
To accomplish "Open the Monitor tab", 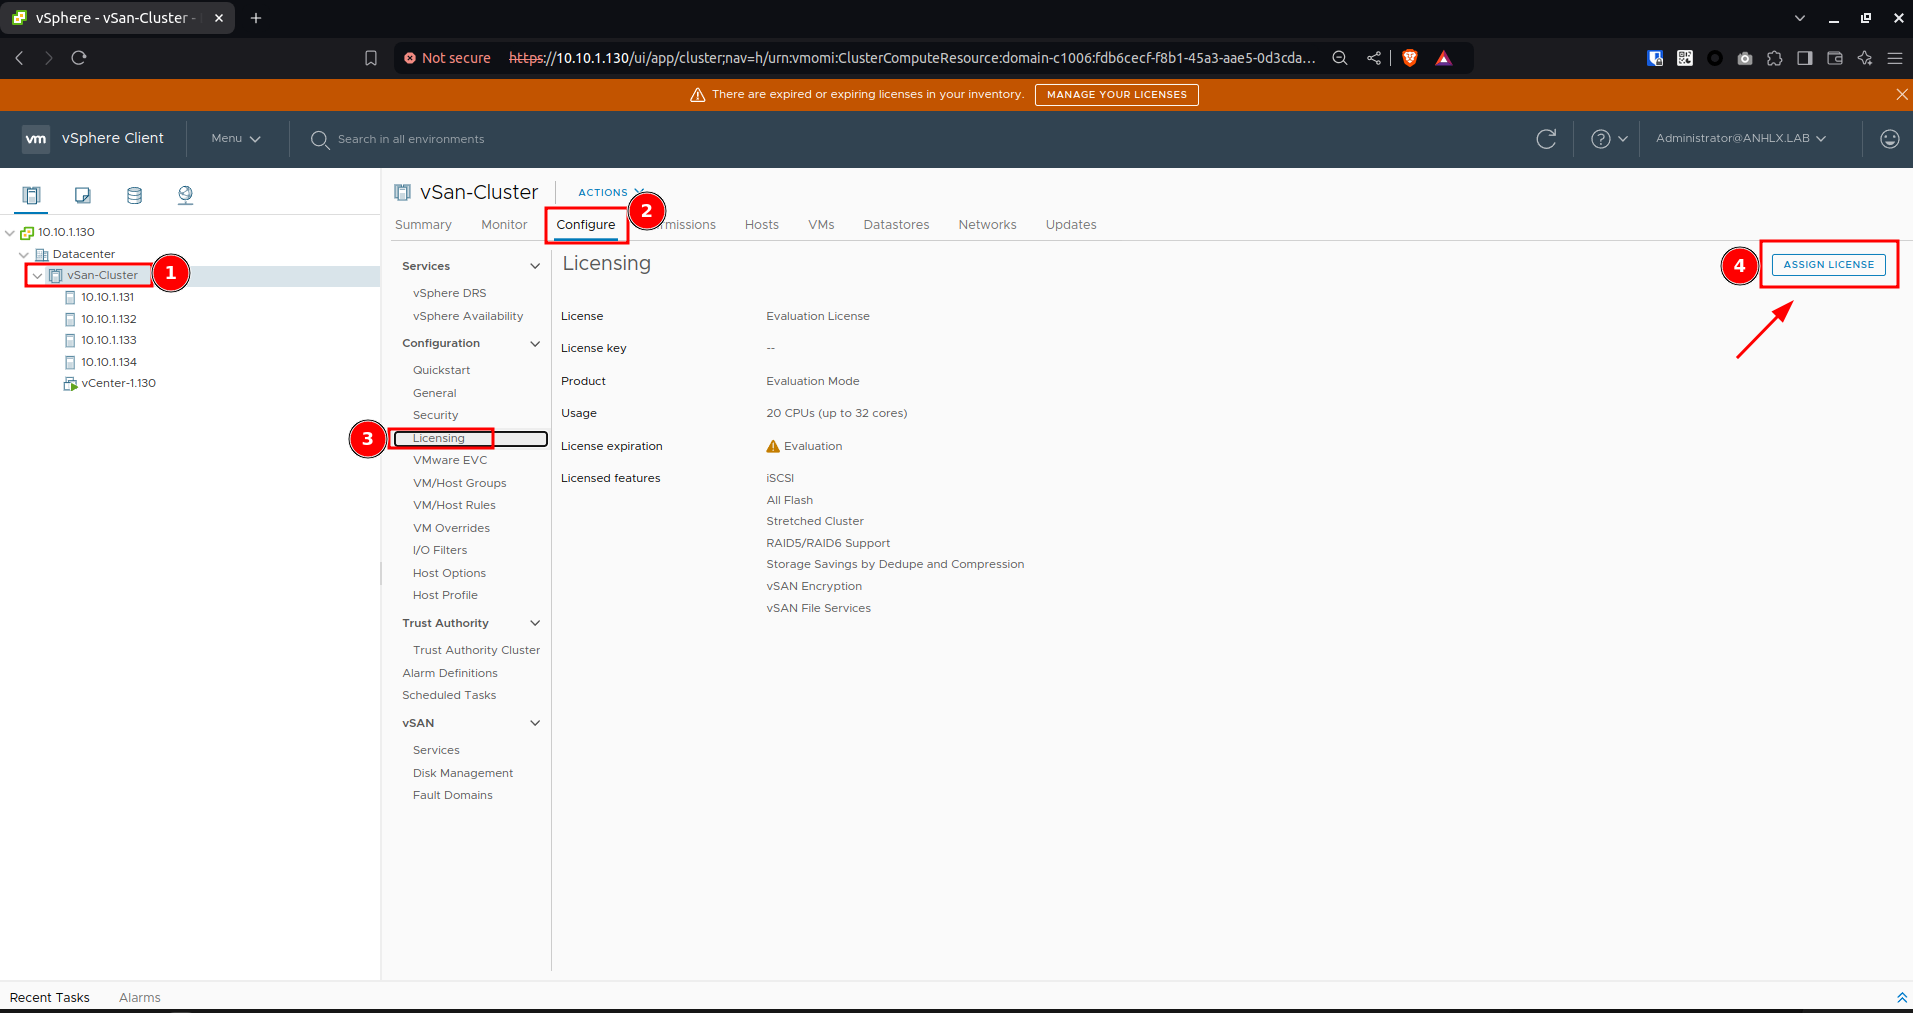I will (504, 225).
